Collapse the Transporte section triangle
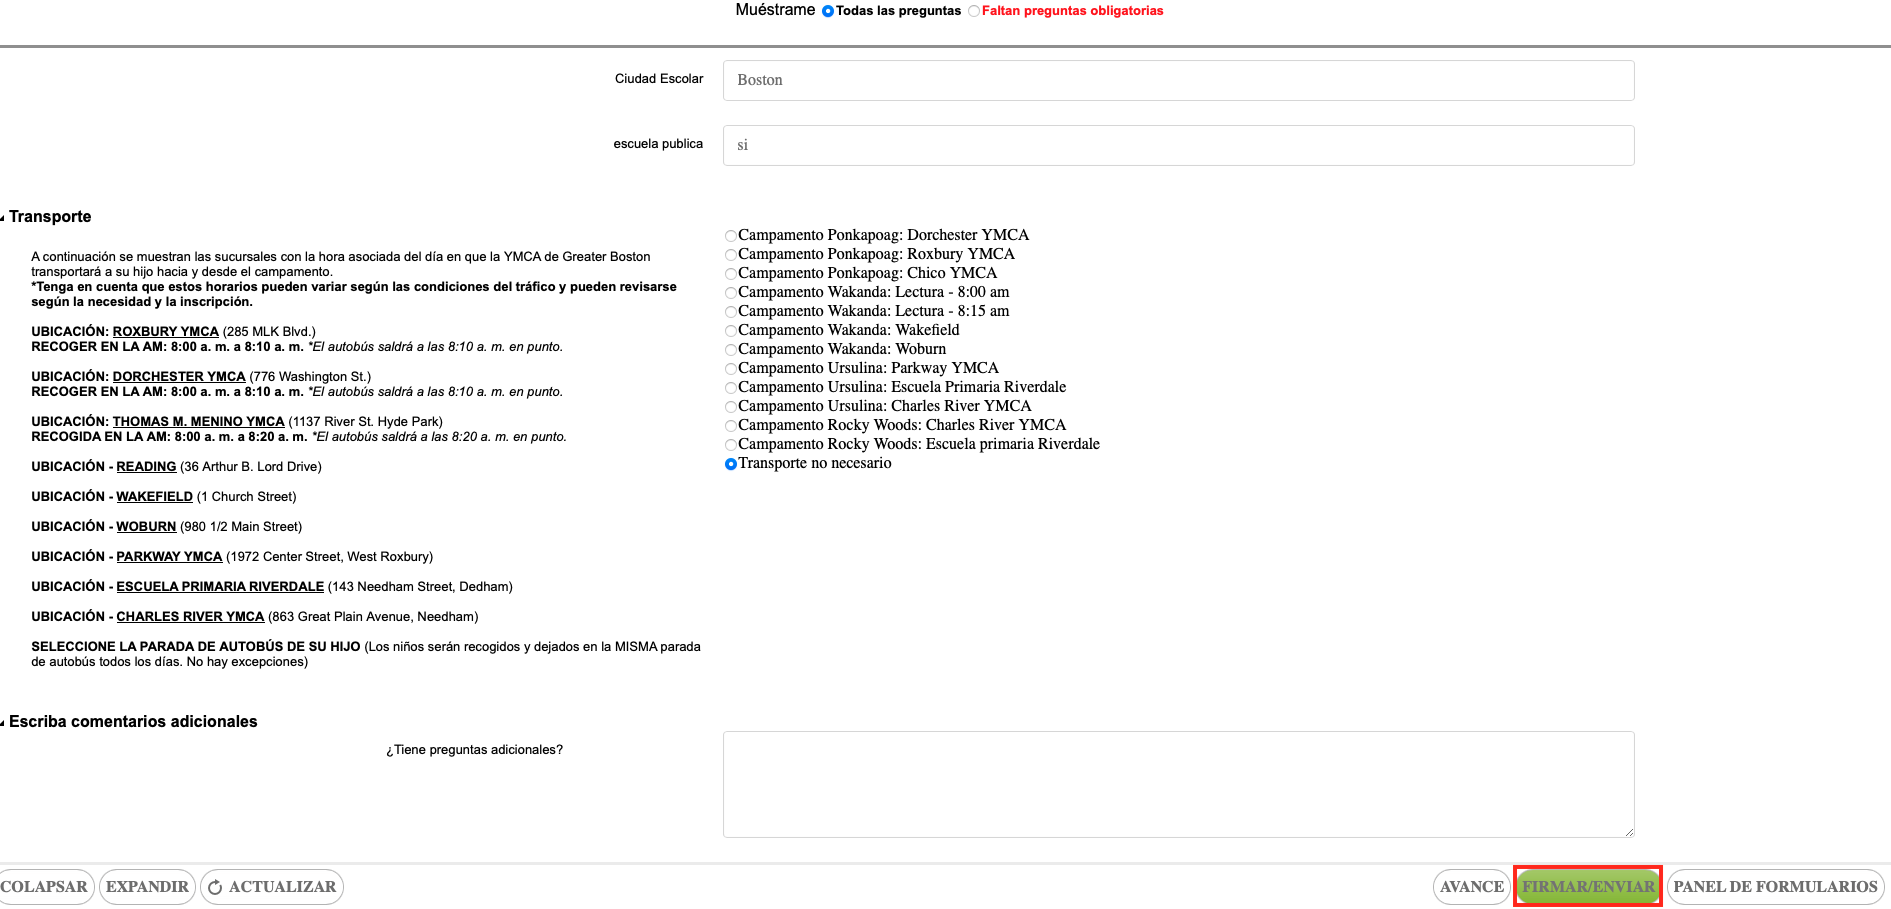This screenshot has height=909, width=1891. (3, 218)
